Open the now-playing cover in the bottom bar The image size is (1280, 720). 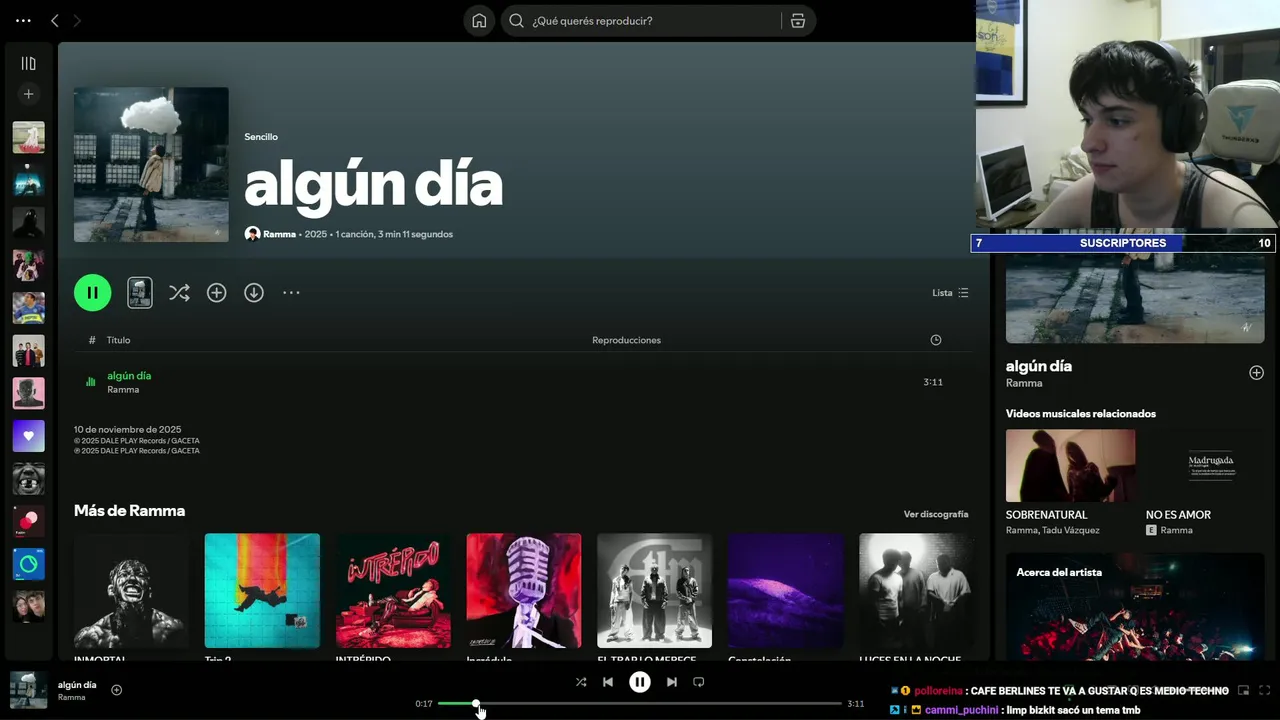click(x=28, y=690)
